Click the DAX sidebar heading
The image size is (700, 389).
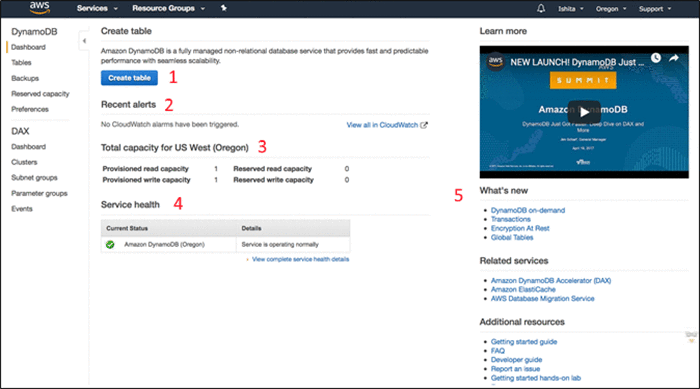click(20, 131)
